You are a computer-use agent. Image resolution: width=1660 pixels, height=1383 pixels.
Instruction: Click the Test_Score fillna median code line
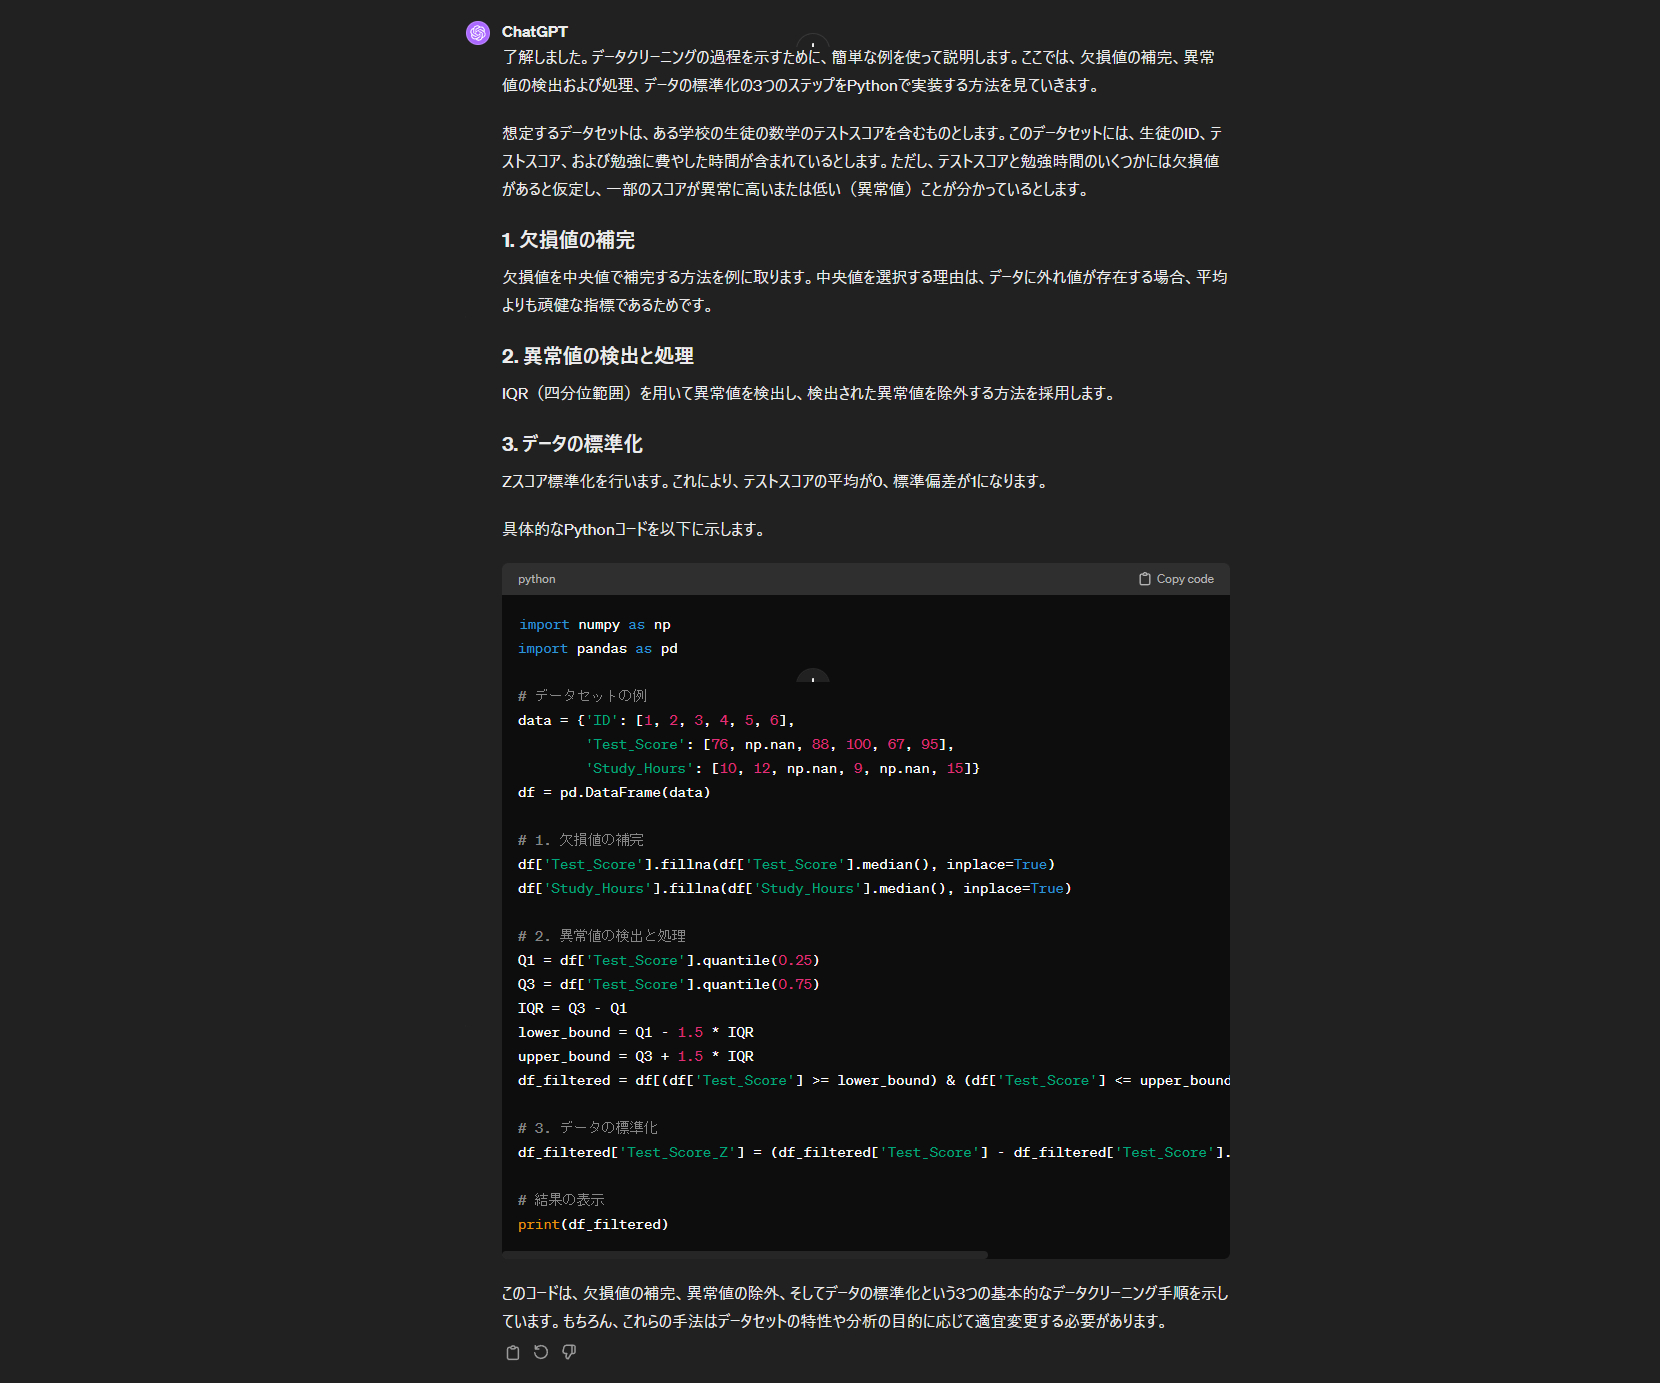pyautogui.click(x=786, y=865)
